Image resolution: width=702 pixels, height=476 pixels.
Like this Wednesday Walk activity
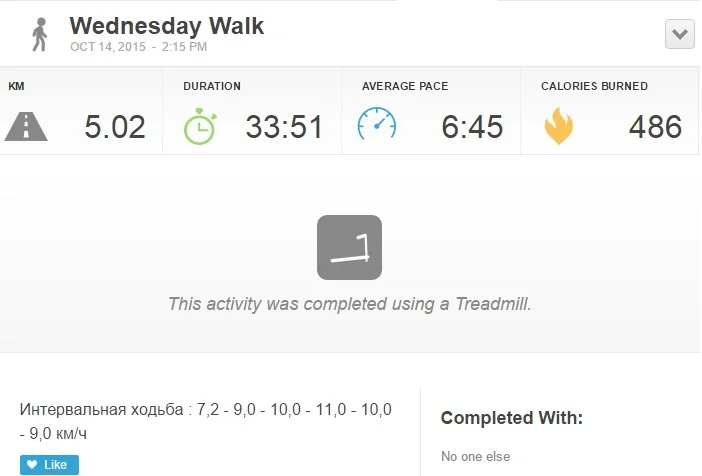[x=49, y=465]
